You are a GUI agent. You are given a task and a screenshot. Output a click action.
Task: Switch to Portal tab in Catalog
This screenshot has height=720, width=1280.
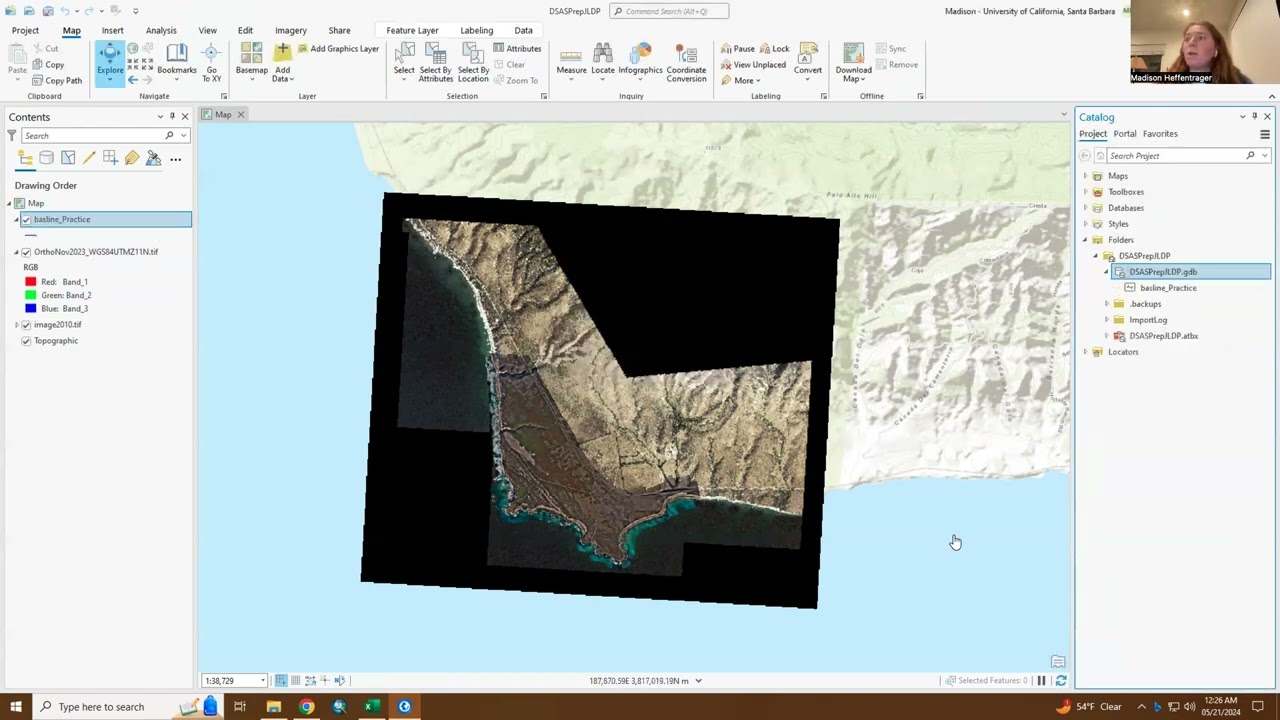pyautogui.click(x=1125, y=134)
